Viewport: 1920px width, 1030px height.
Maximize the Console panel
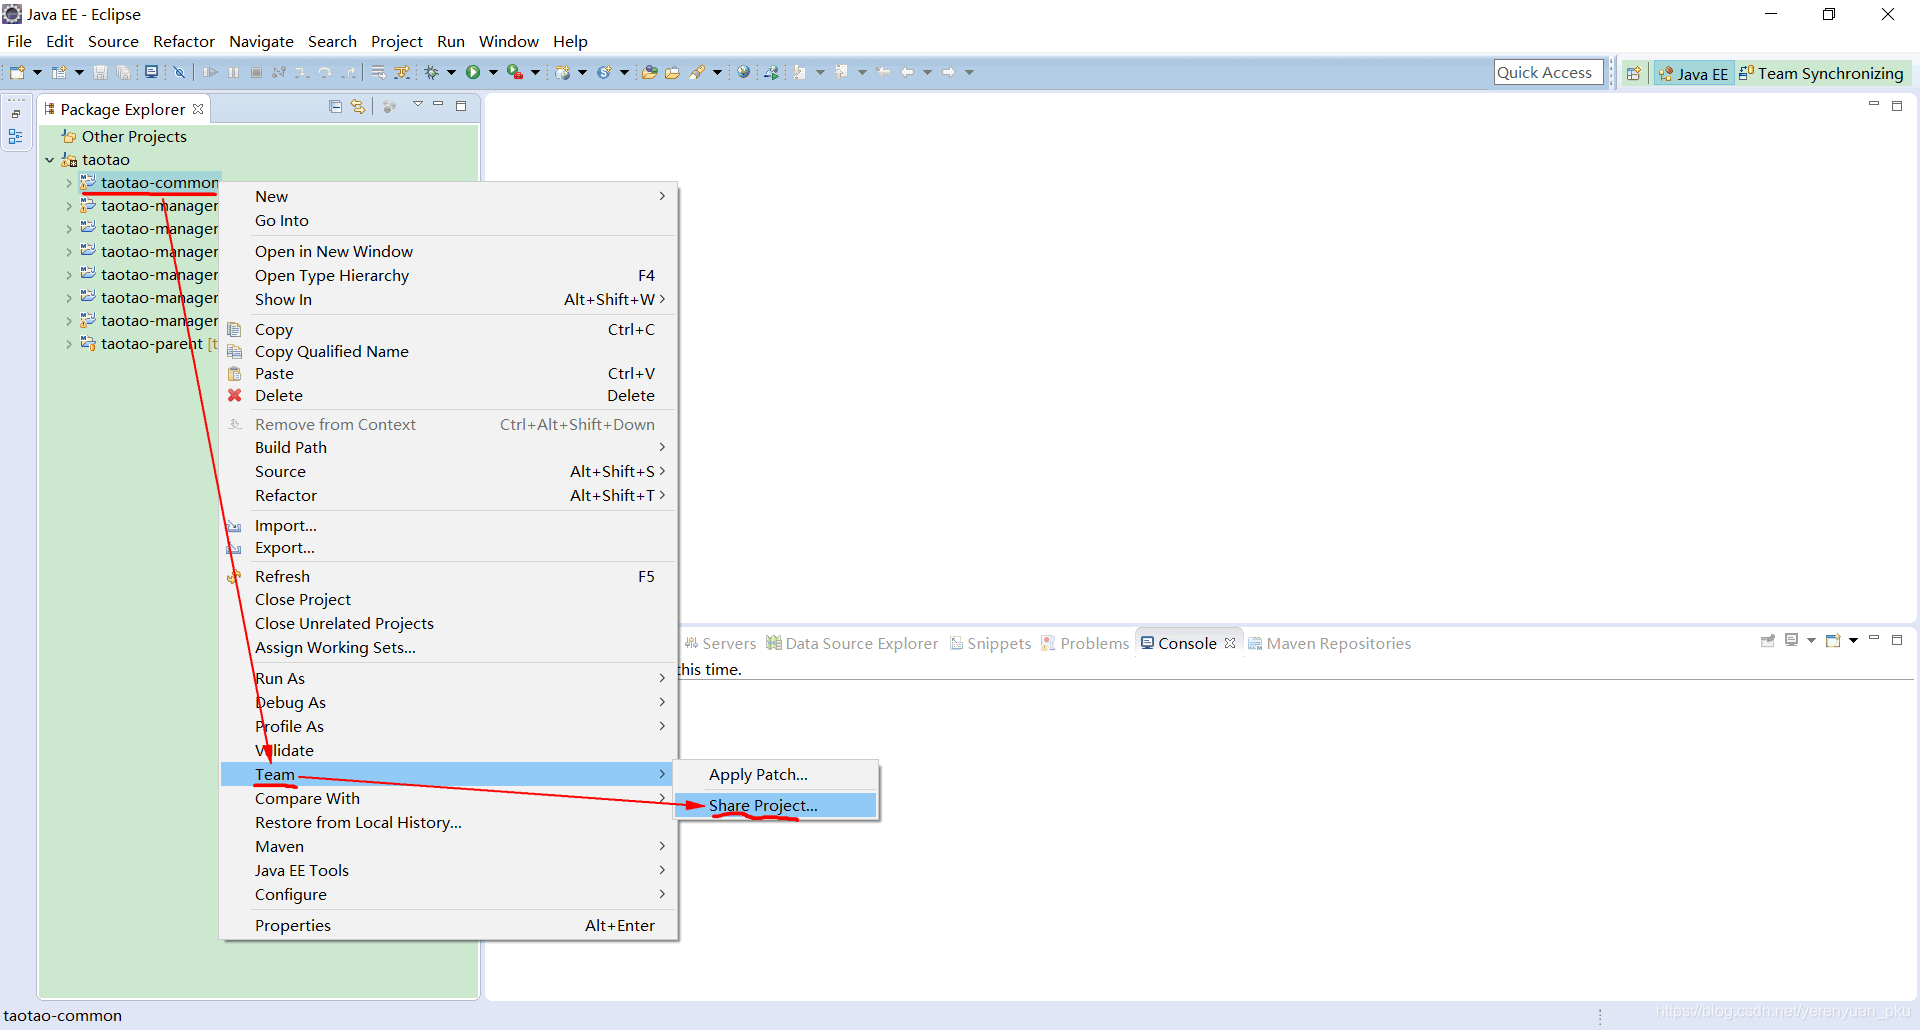pyautogui.click(x=1897, y=640)
